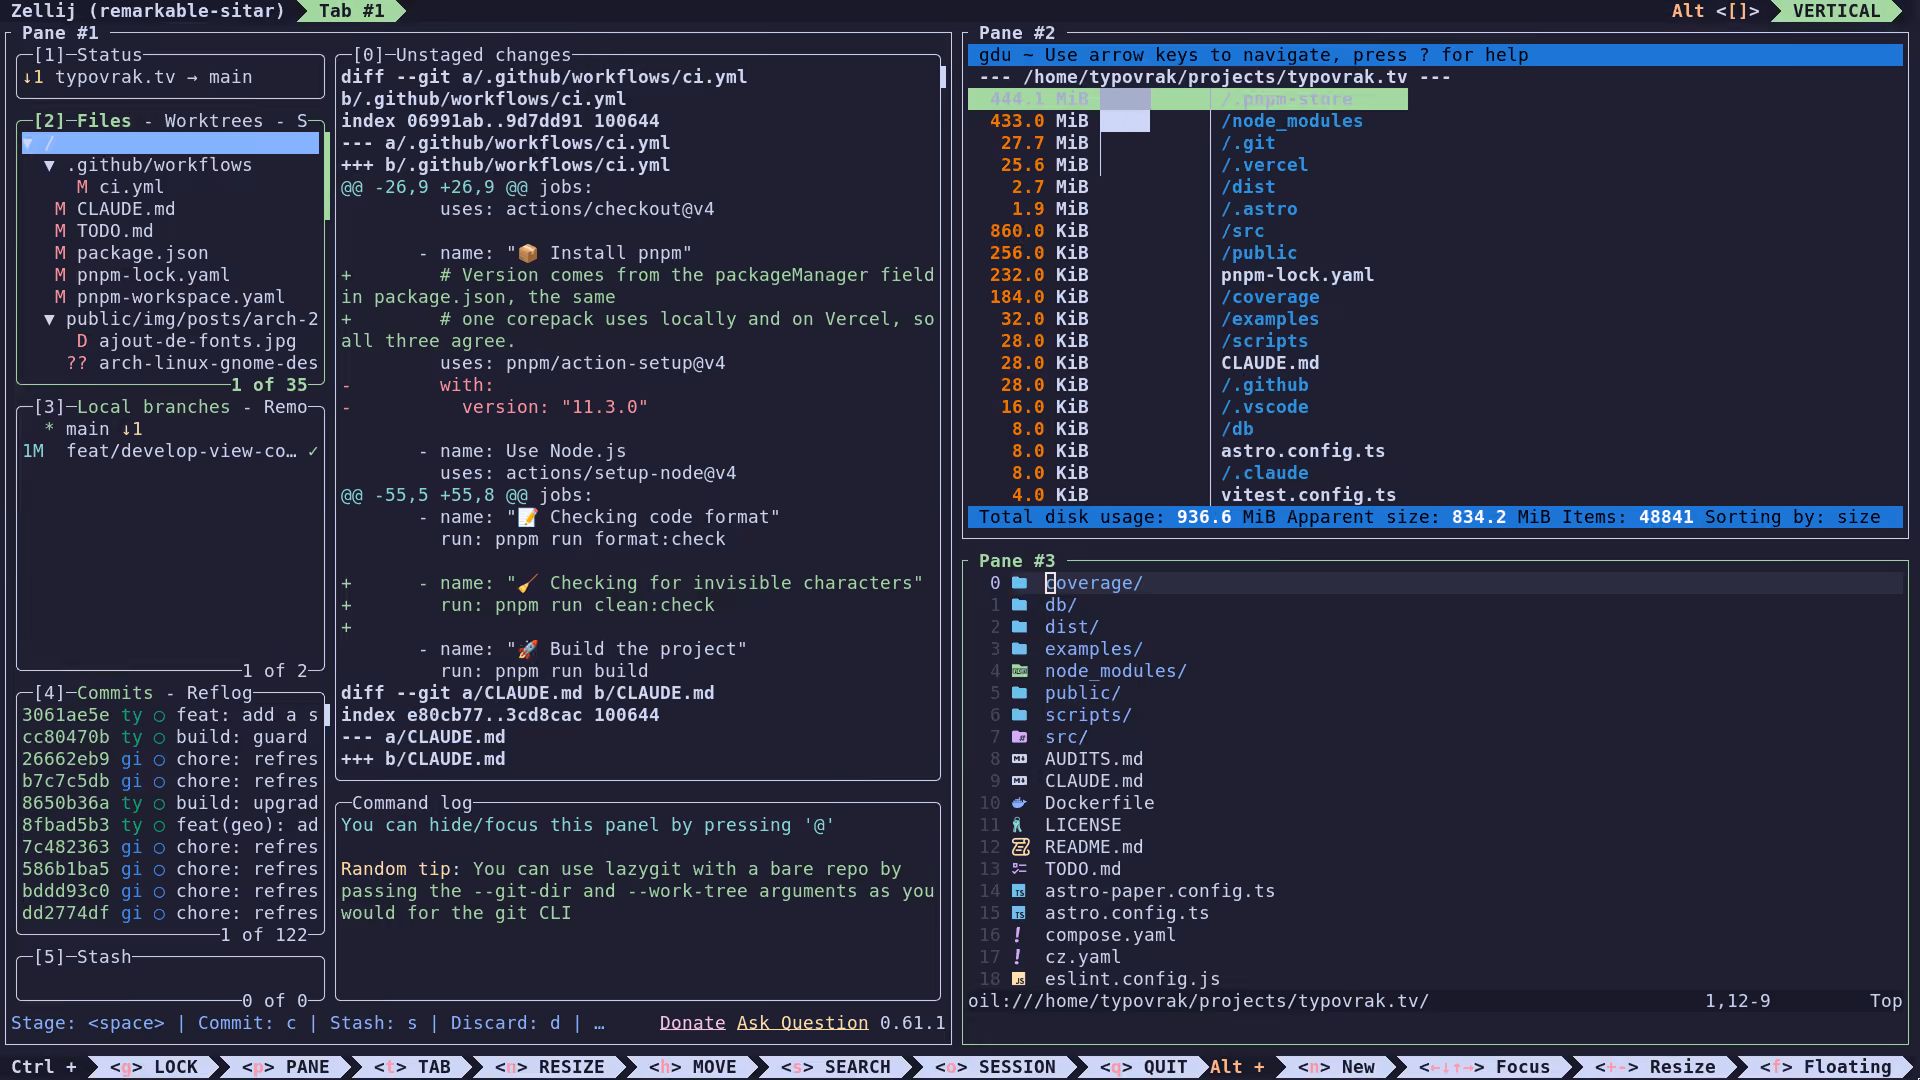Collapse the public/img/posts/arch-2 folder

click(49, 319)
